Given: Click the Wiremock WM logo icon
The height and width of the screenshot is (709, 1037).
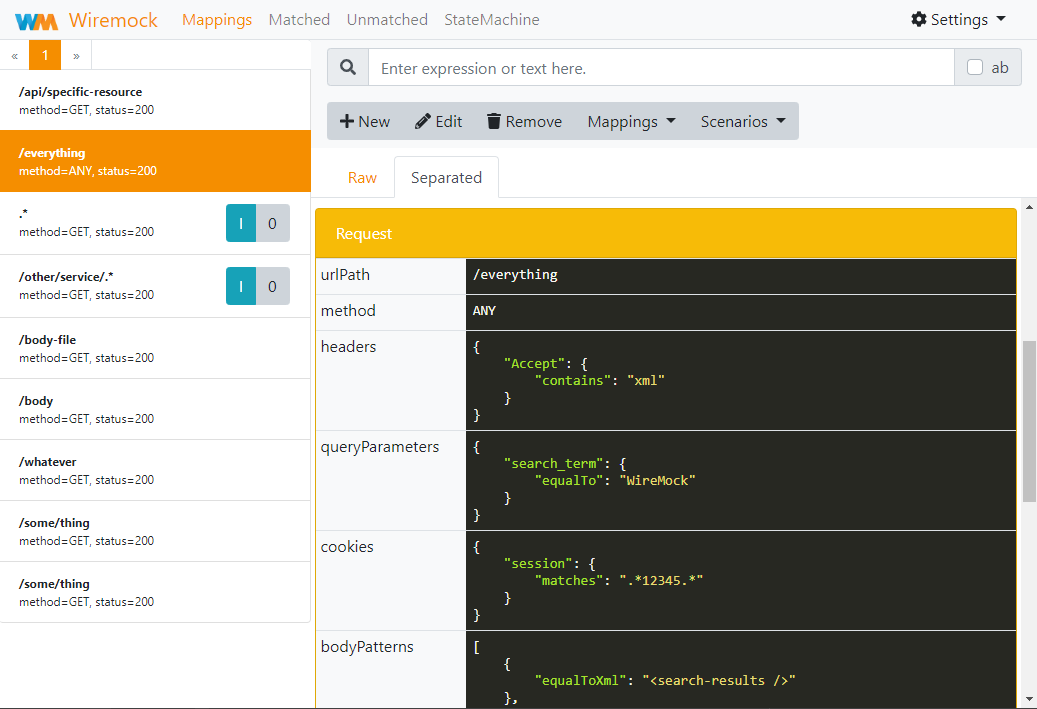Looking at the screenshot, I should pyautogui.click(x=36, y=21).
